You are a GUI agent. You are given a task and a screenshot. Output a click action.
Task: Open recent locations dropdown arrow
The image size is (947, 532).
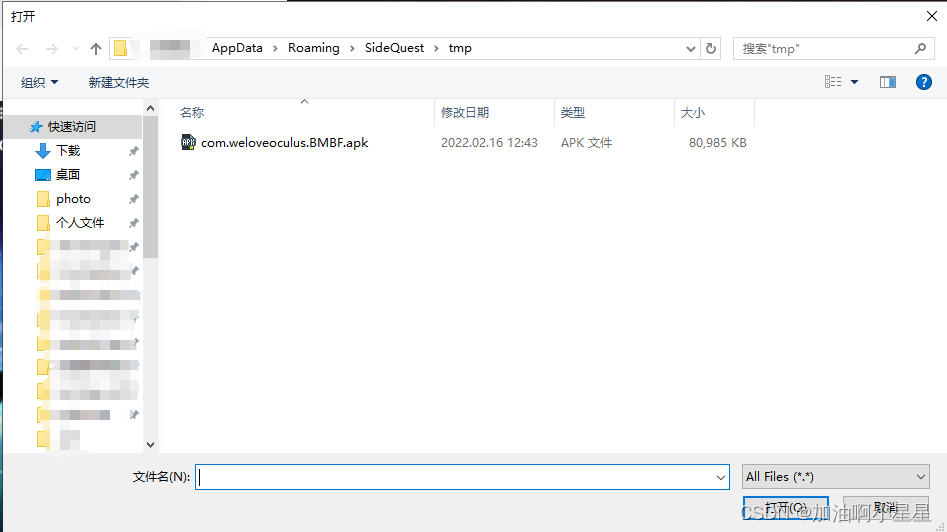click(75, 49)
